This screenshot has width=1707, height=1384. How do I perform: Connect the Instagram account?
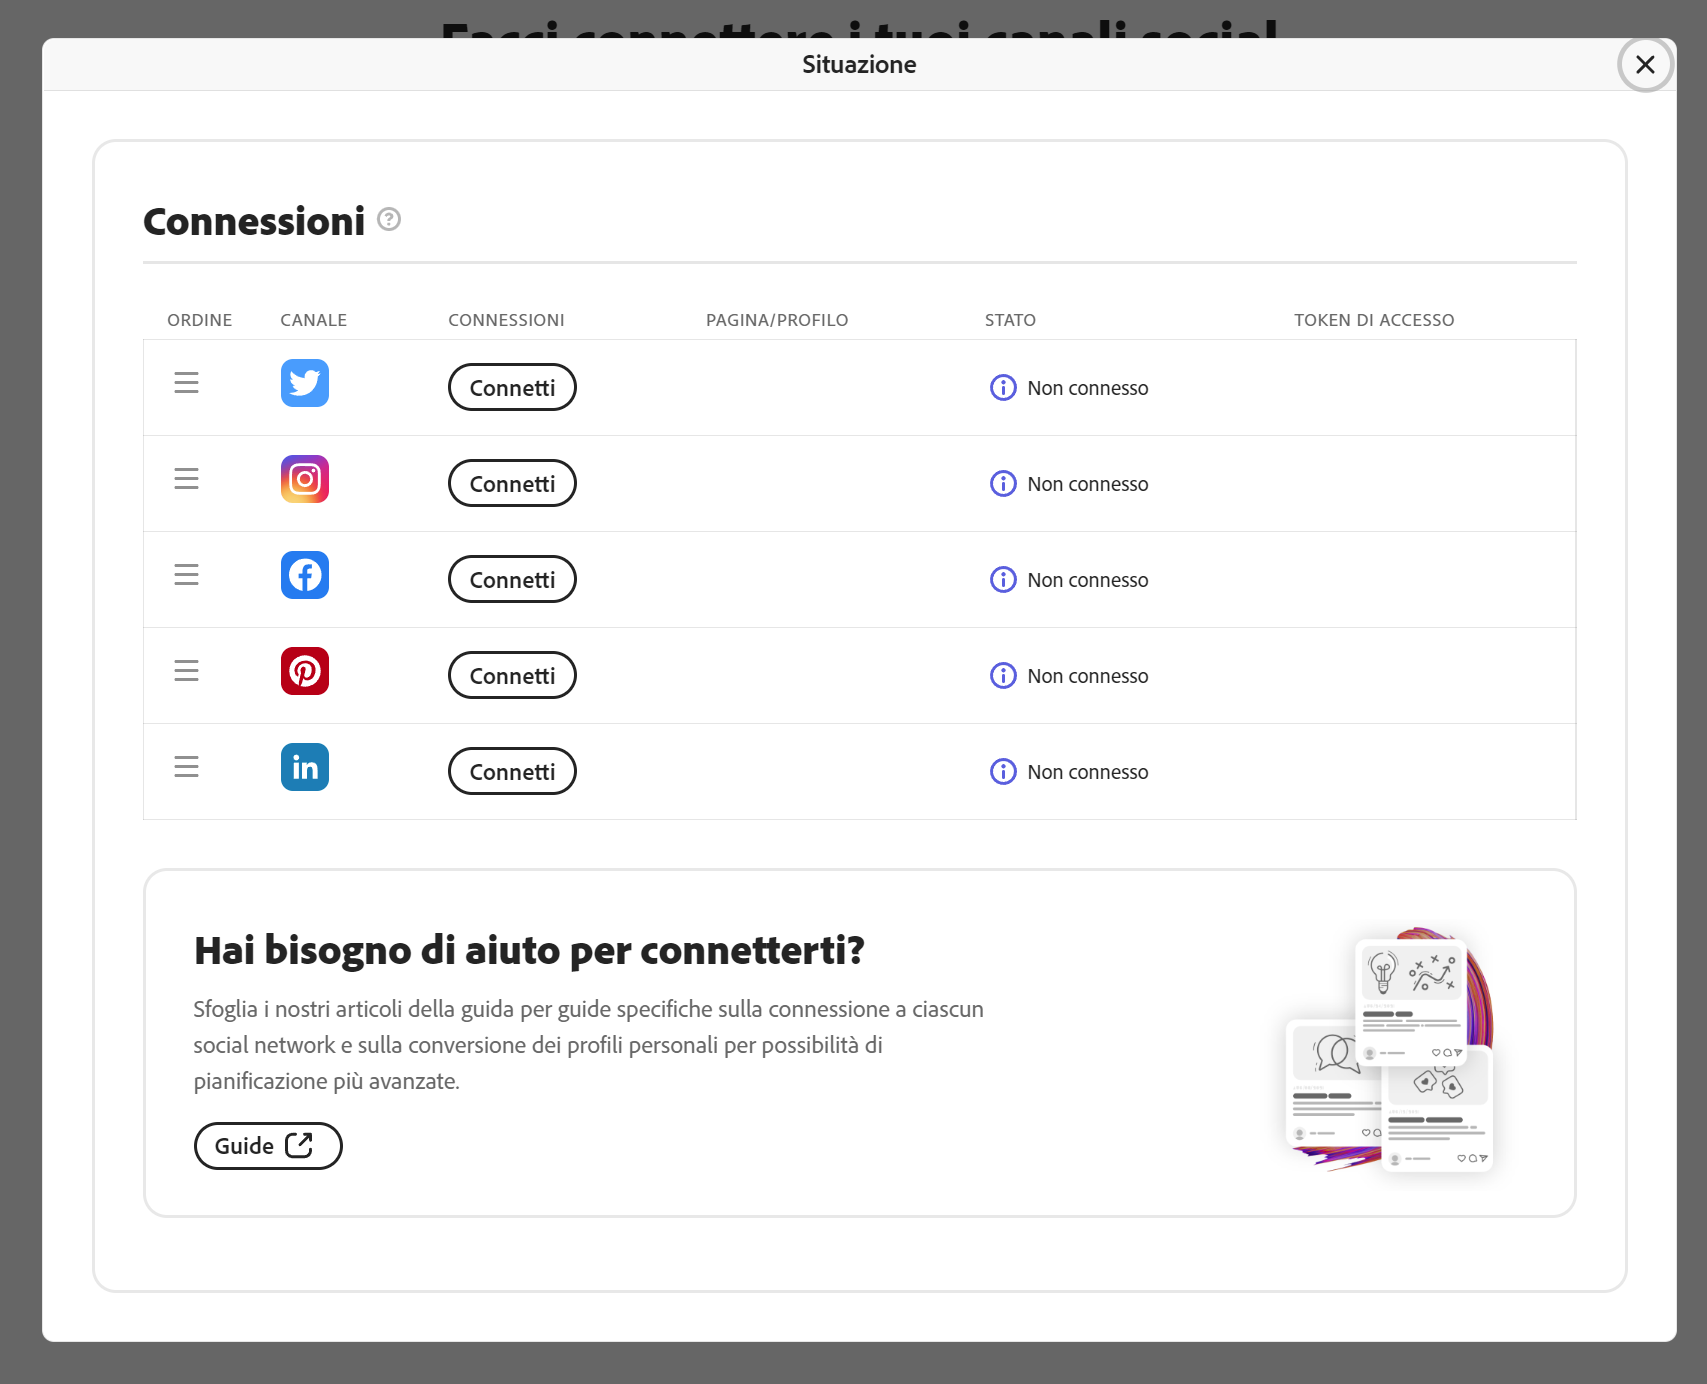(x=511, y=483)
